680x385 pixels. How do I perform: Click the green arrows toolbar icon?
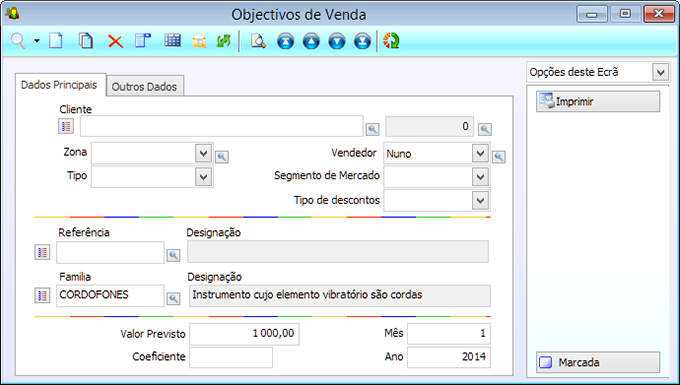224,42
